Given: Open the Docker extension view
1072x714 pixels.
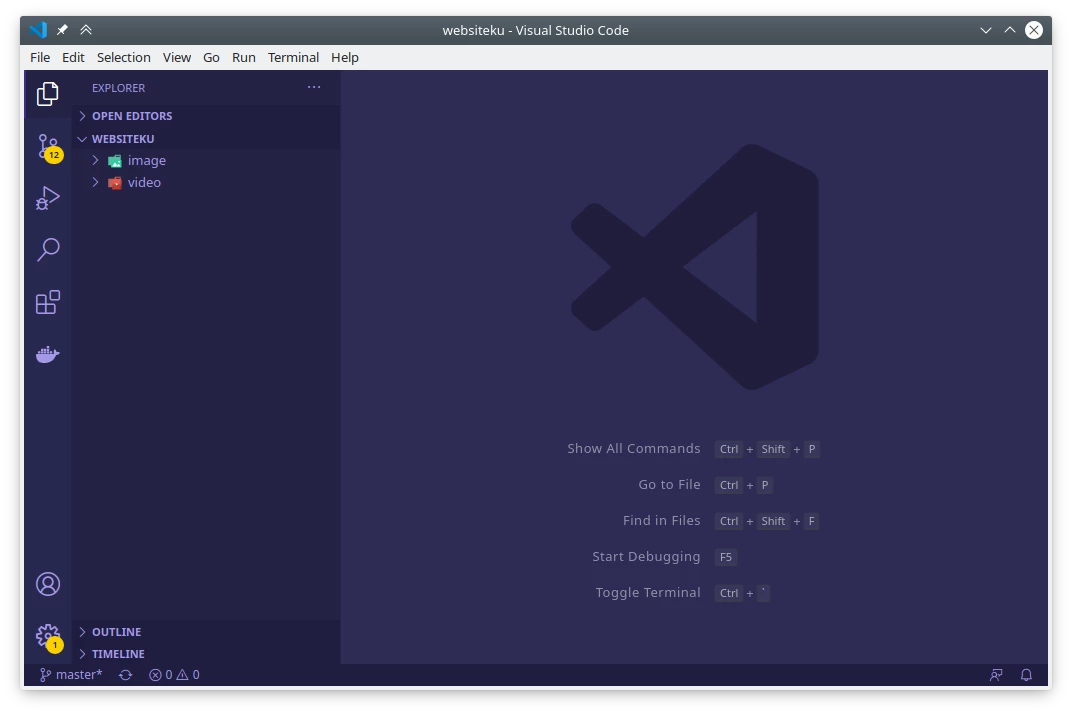Looking at the screenshot, I should pos(47,354).
